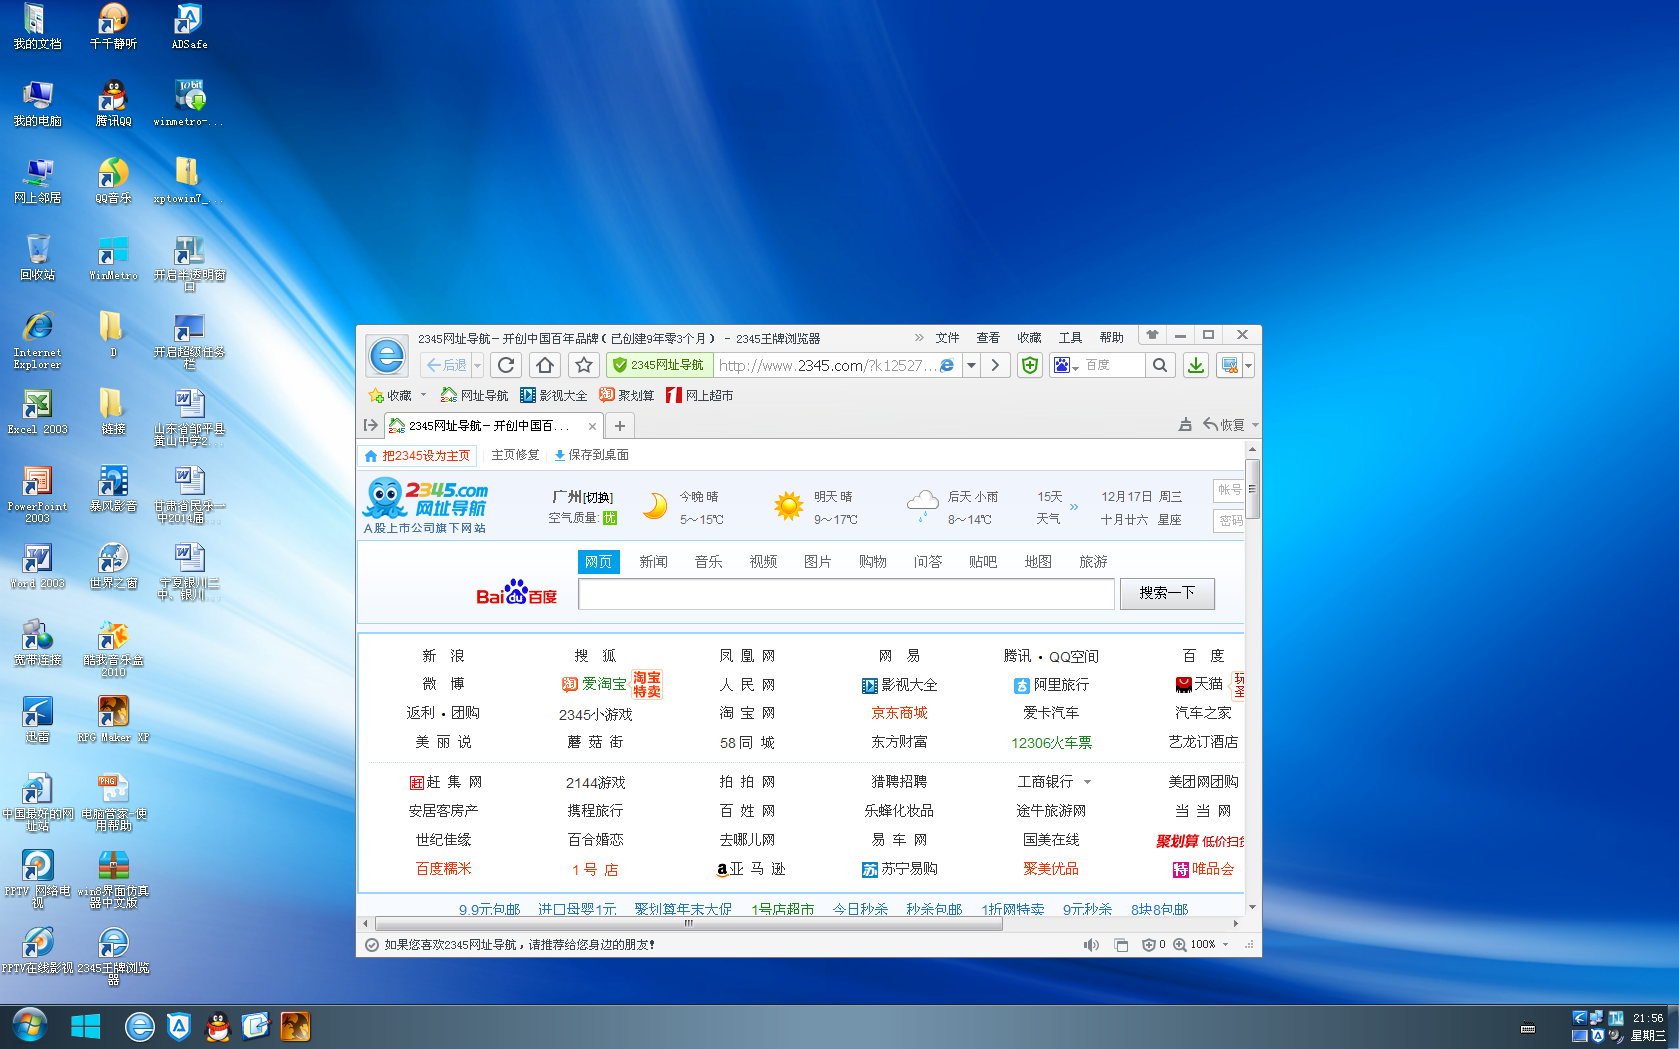Click the ADSafe taskbar icon
This screenshot has height=1049, width=1679.
(179, 1027)
